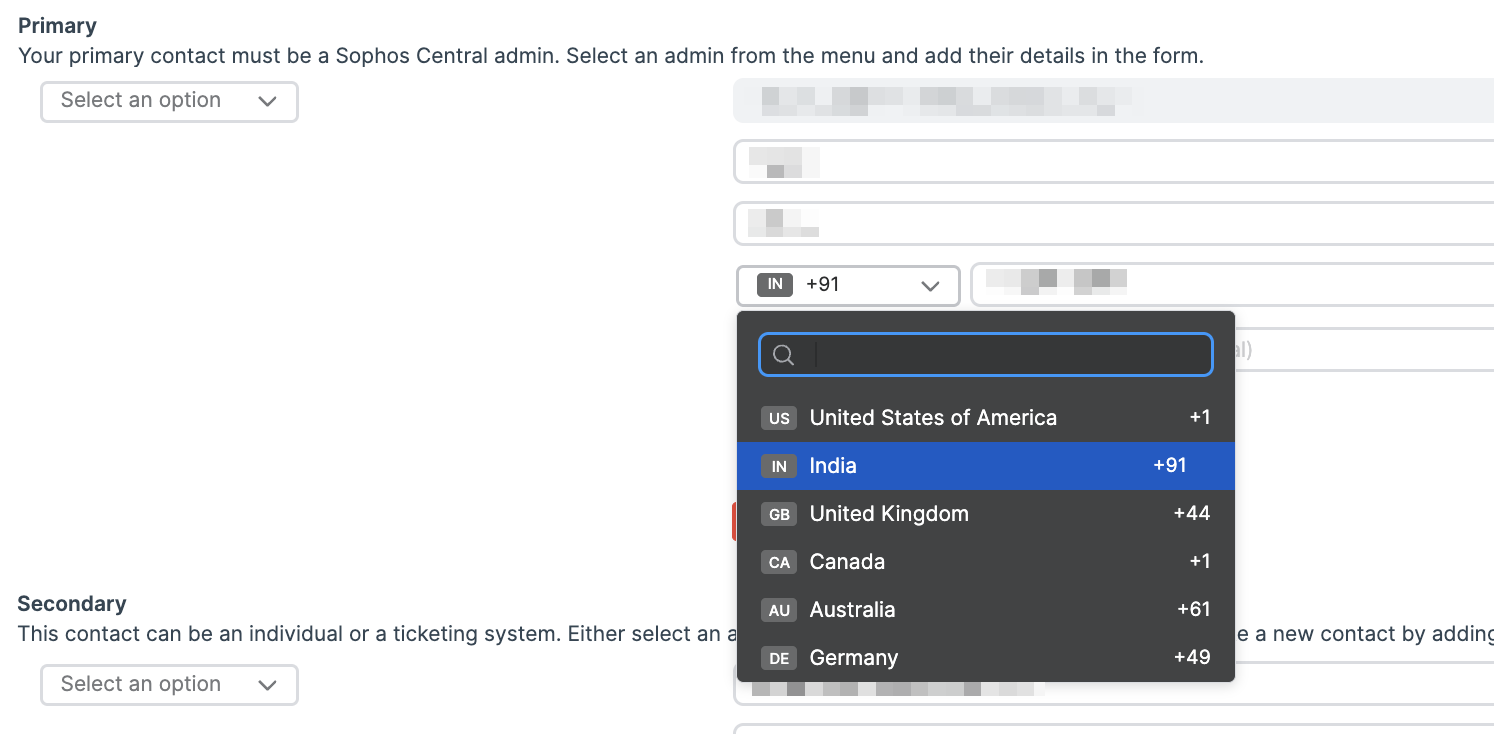
Task: Pick Canada as the country code
Action: 847,562
